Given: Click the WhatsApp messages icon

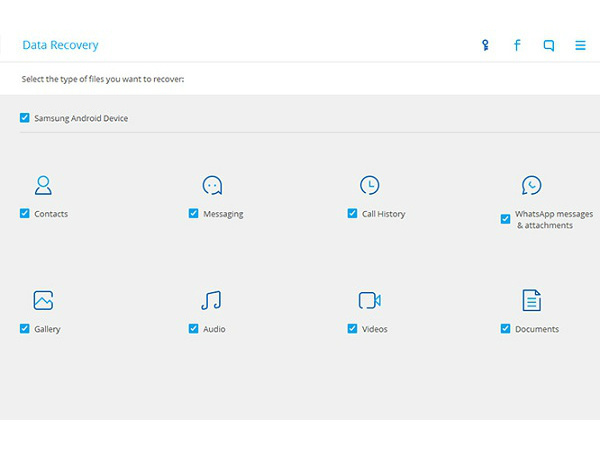Looking at the screenshot, I should 531,185.
